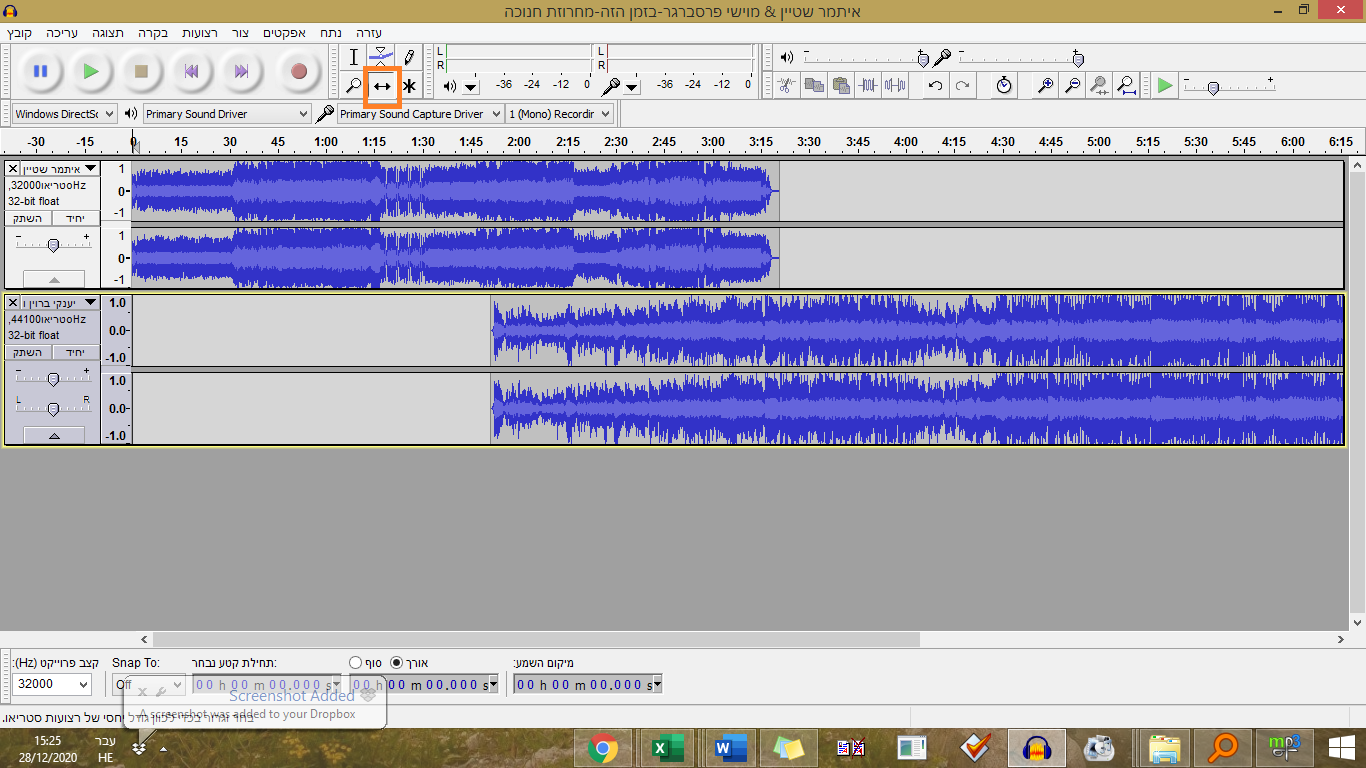Click the output volume slider

[864, 57]
